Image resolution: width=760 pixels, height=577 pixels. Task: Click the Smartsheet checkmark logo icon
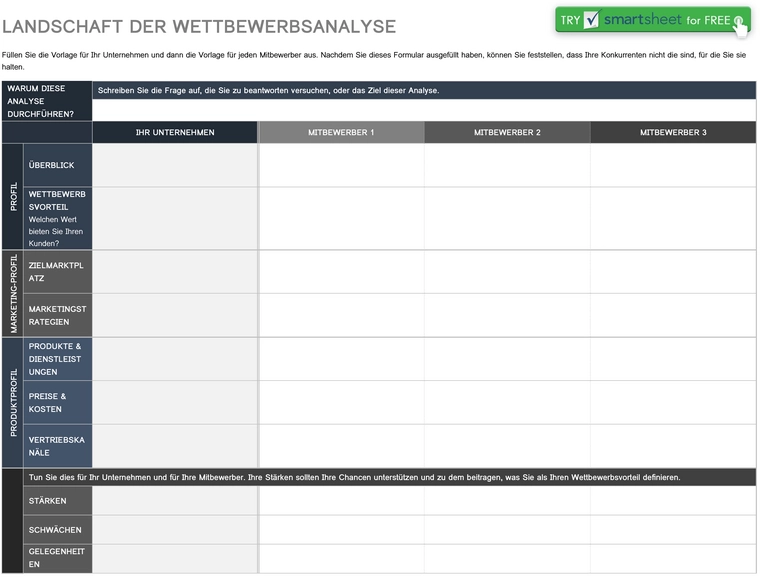[591, 20]
